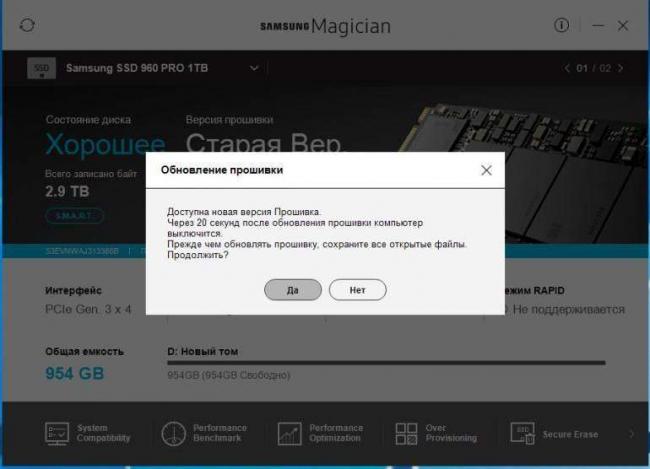Open System Compatibility icon
Viewport: 650px width, 469px height.
pyautogui.click(x=57, y=434)
